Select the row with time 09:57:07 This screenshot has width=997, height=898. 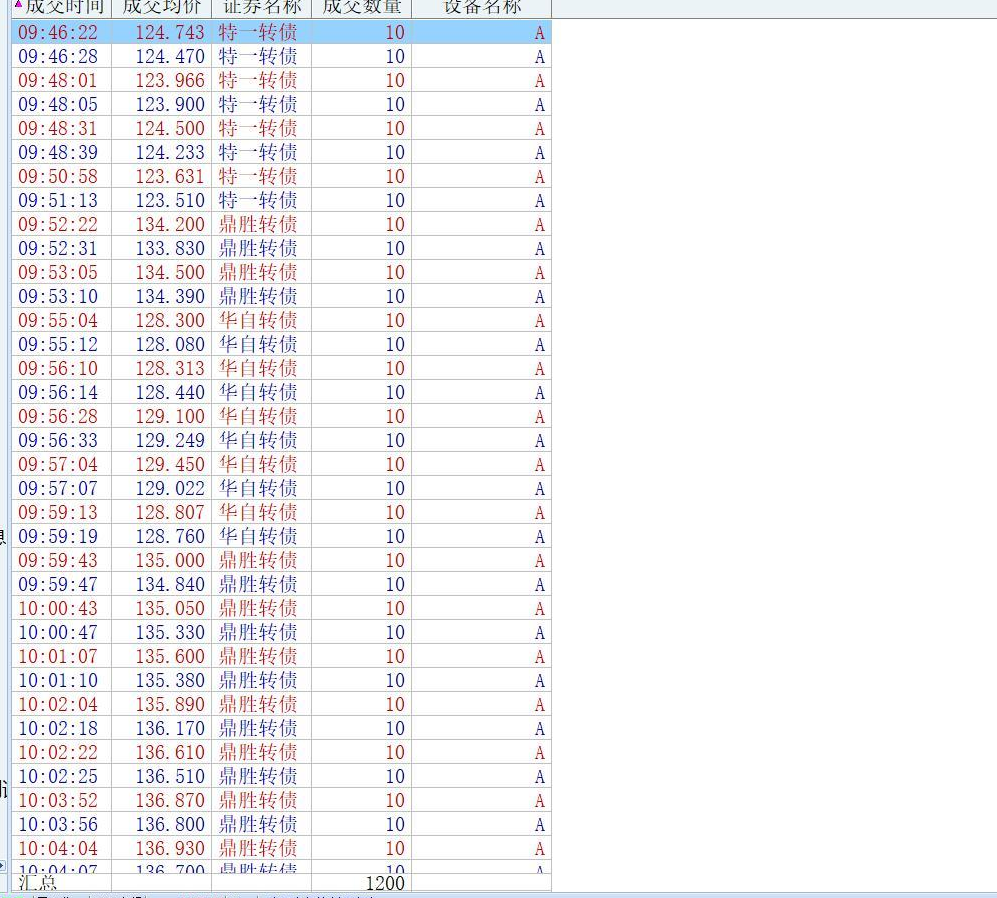click(x=281, y=488)
